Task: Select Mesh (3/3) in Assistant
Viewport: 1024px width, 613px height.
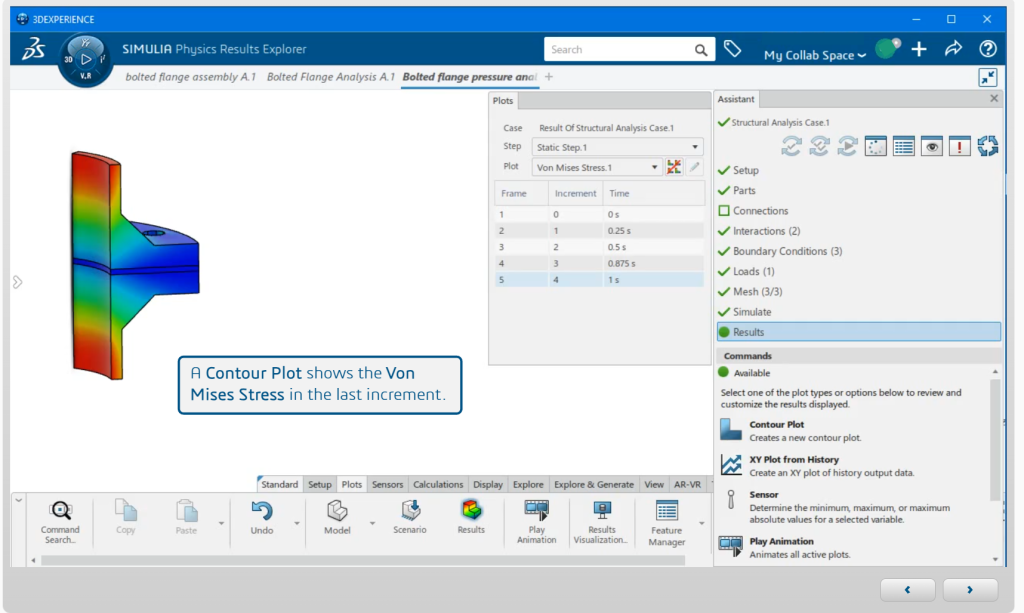Action: [x=757, y=292]
